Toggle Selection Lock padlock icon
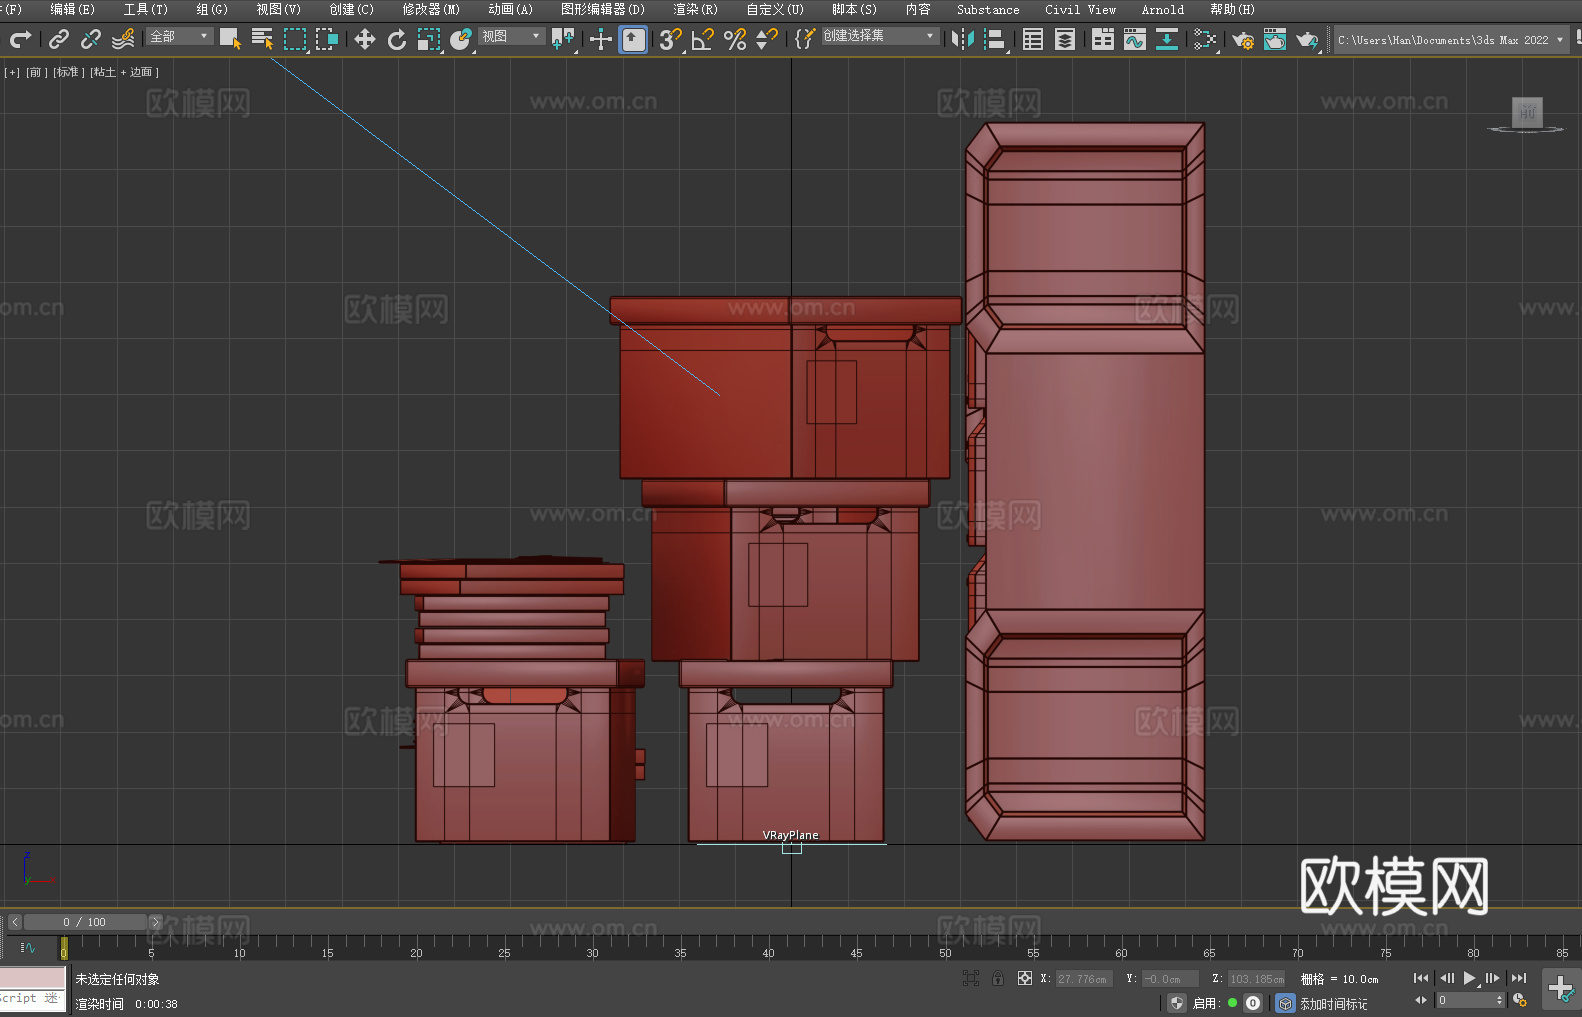 [x=998, y=978]
